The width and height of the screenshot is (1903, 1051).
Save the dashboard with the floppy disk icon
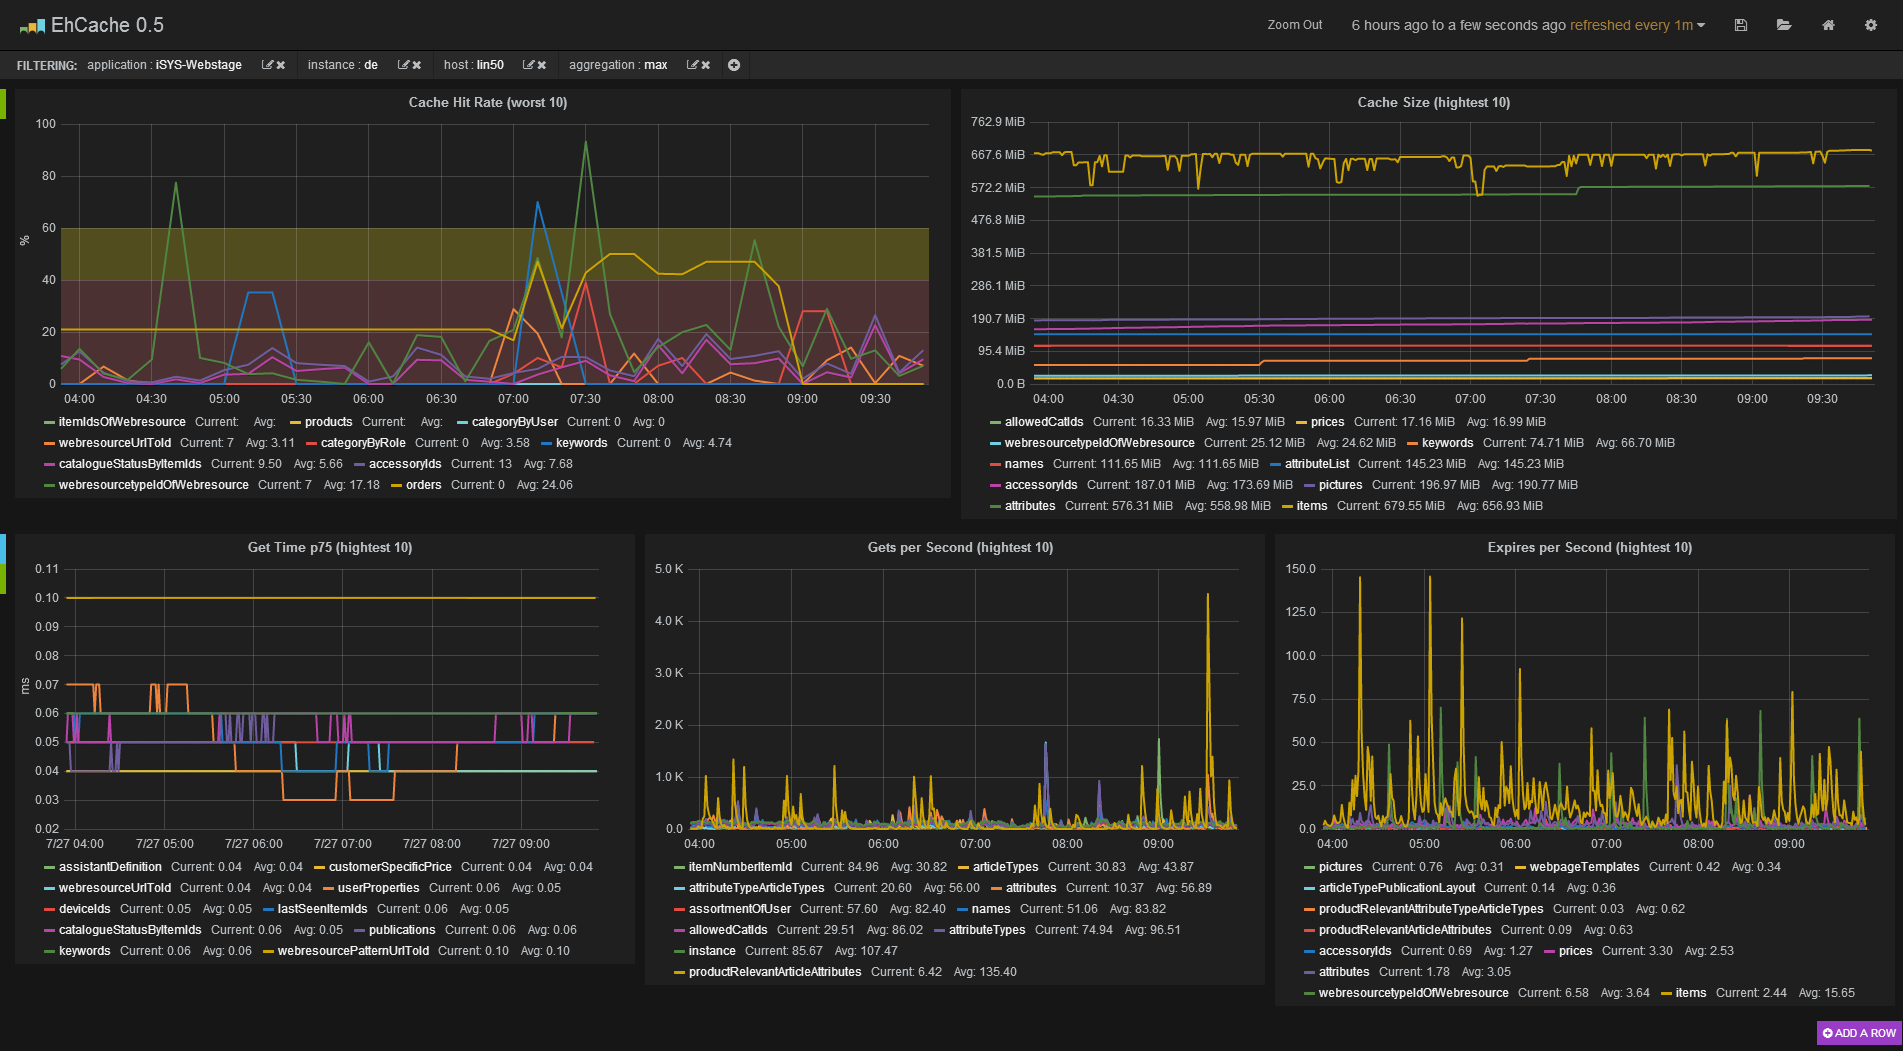pos(1741,25)
